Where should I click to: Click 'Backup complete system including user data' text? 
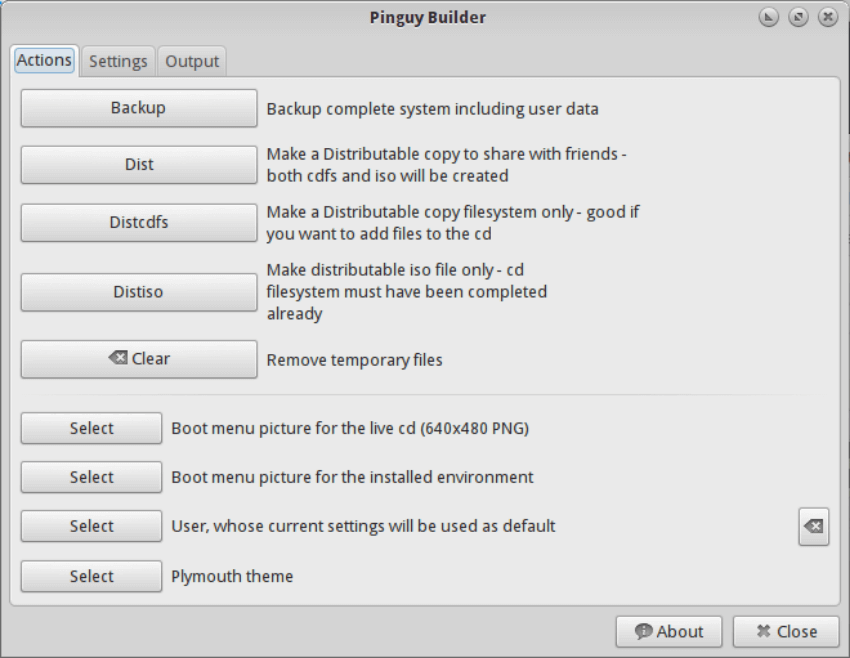coord(433,109)
